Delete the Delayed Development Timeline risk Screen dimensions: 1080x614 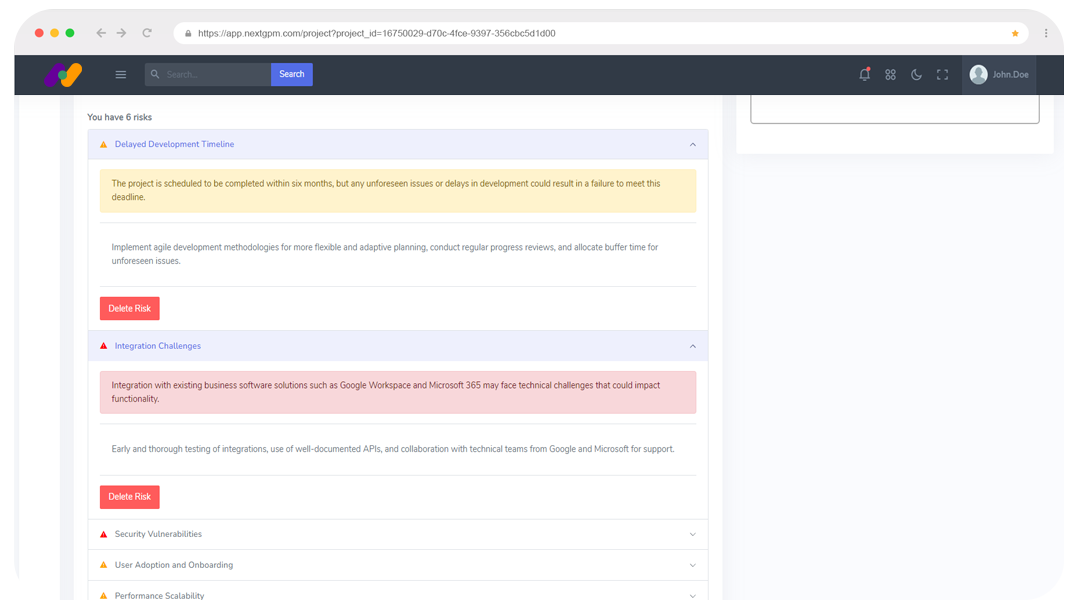(x=129, y=309)
